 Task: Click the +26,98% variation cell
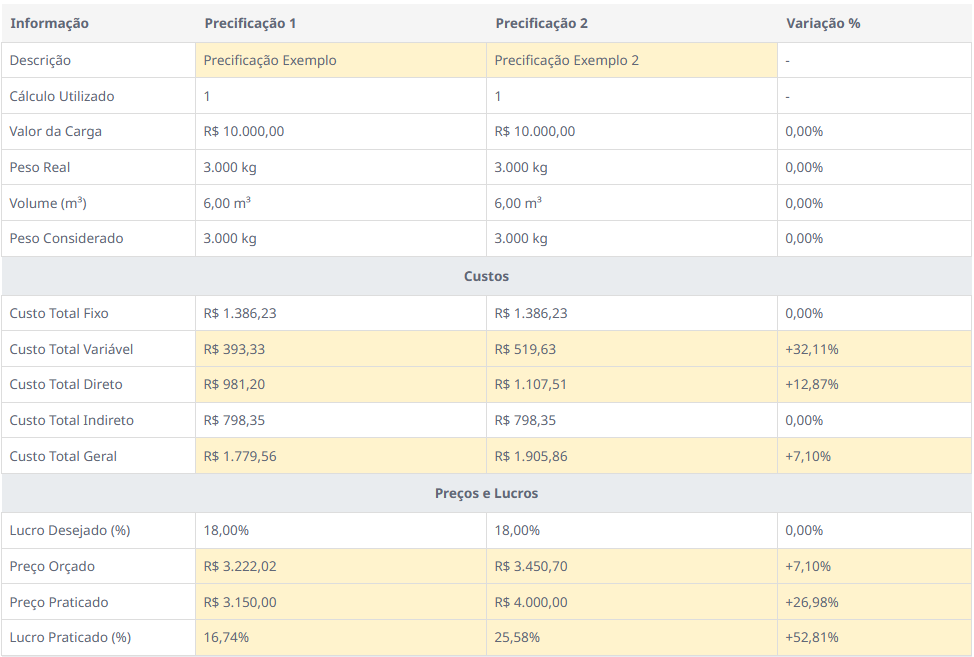point(874,602)
